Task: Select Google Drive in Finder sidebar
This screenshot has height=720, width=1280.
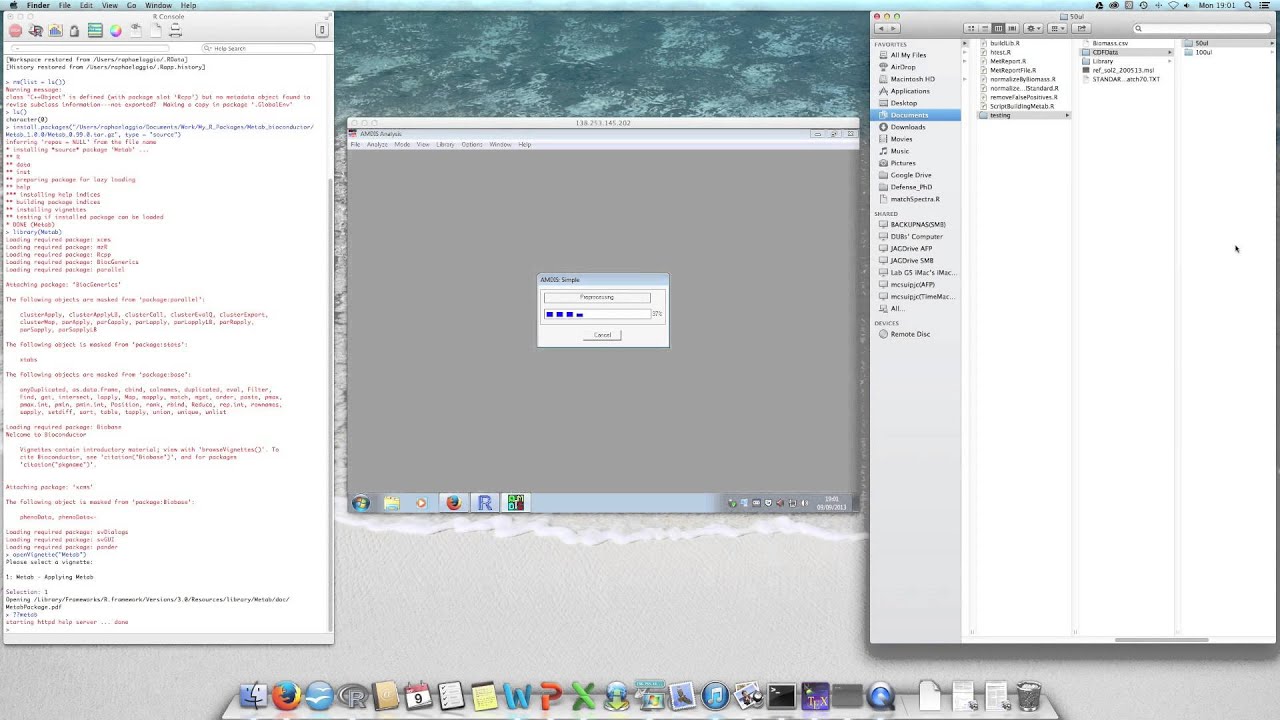Action: pos(911,175)
